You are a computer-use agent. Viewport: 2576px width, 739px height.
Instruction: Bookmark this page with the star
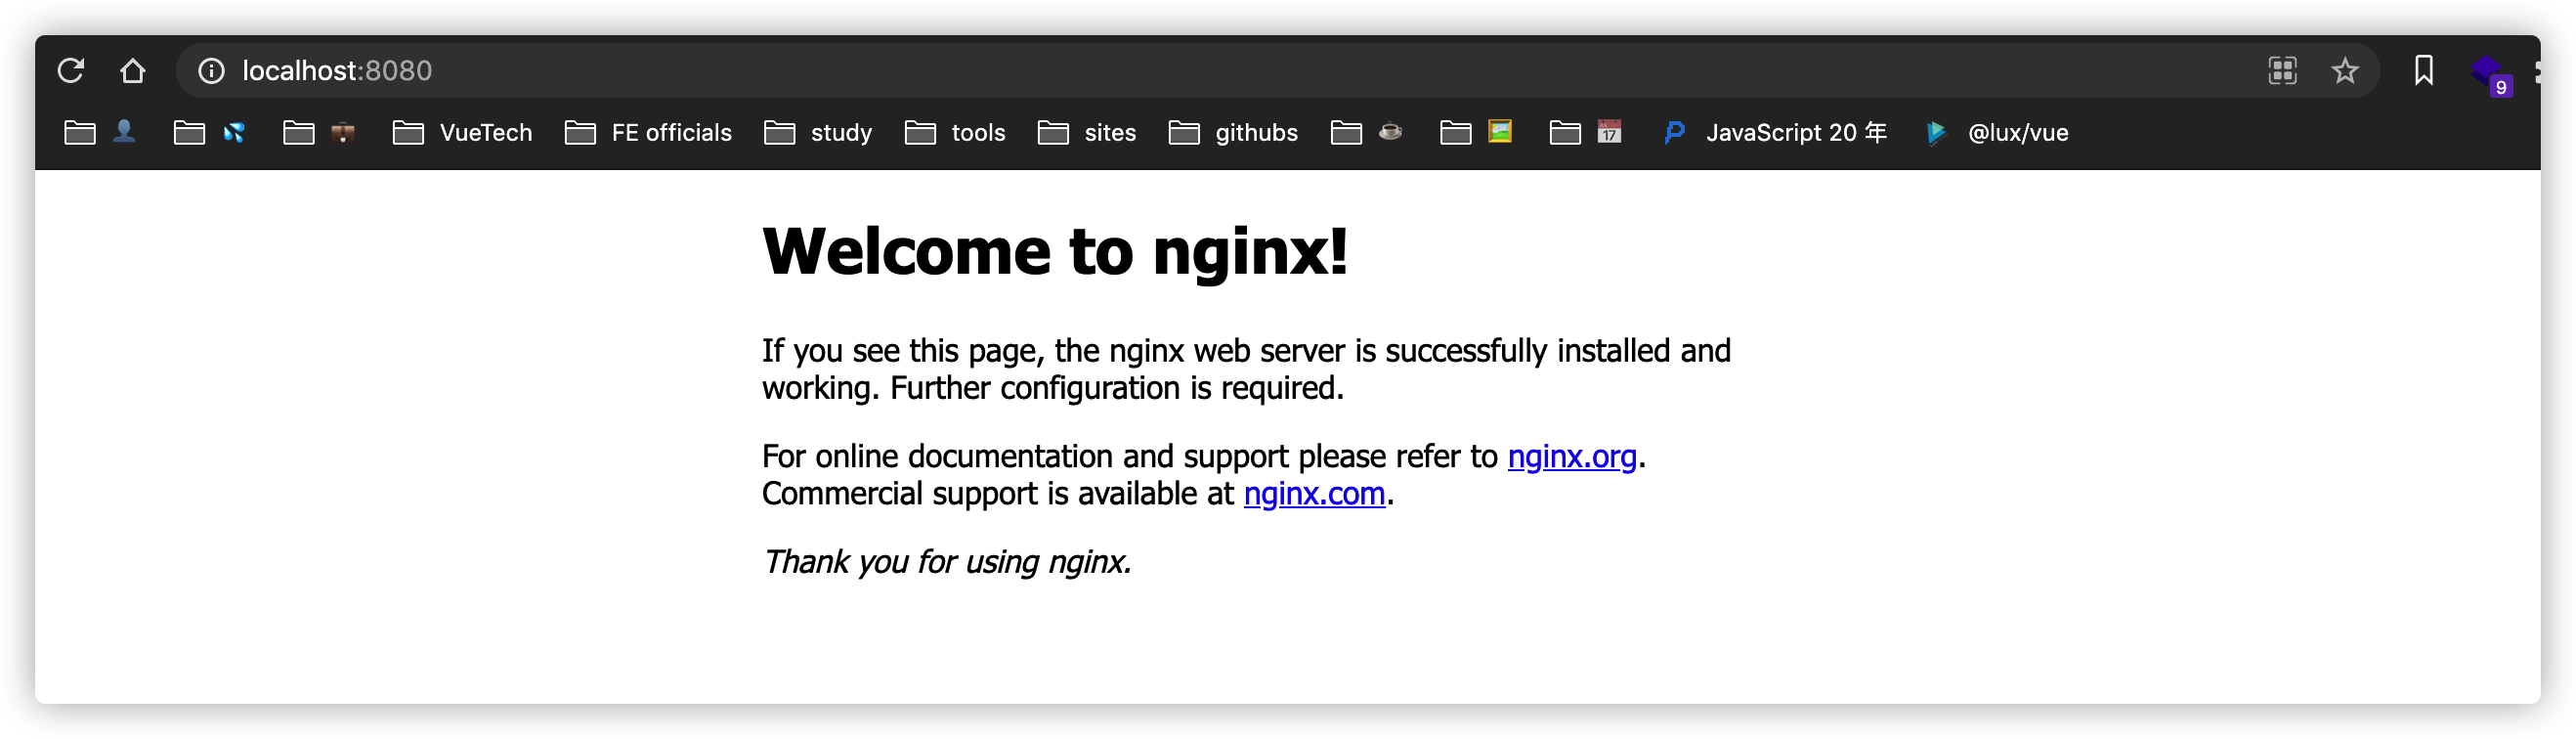click(x=2345, y=71)
